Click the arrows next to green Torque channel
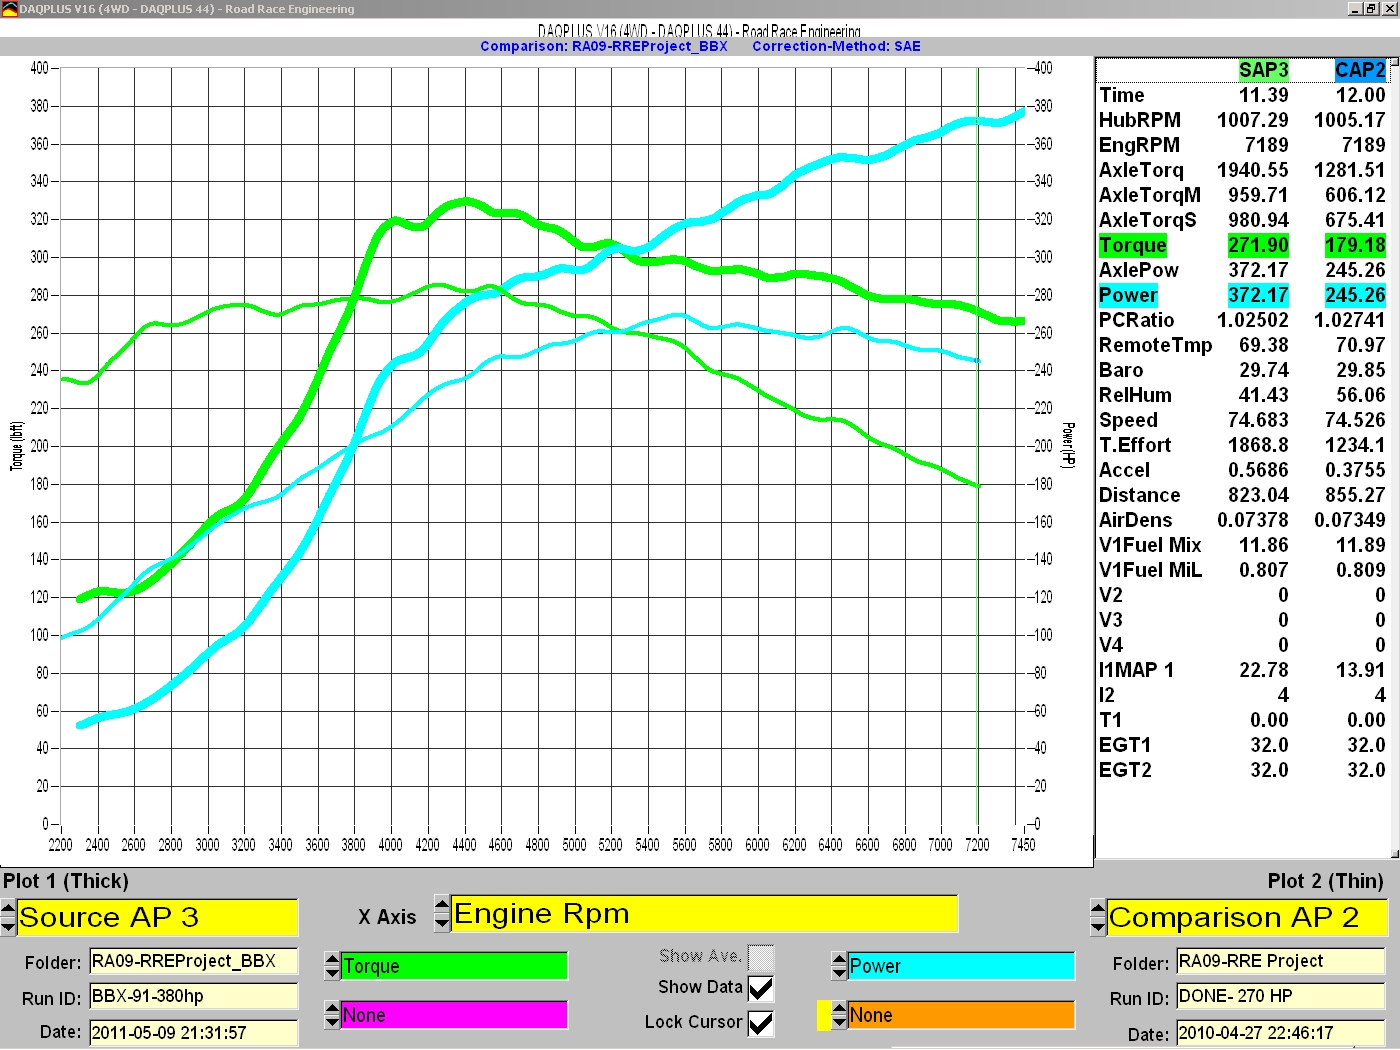 pyautogui.click(x=333, y=966)
